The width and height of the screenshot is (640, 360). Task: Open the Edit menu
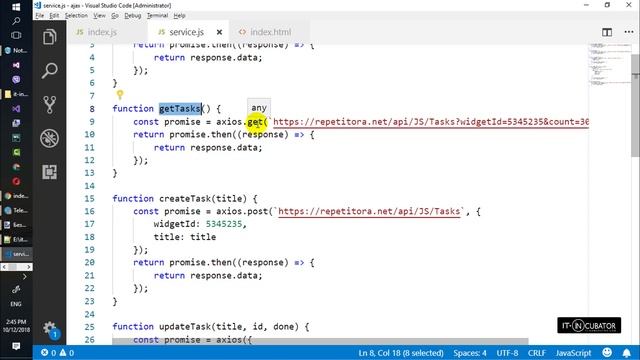click(54, 16)
